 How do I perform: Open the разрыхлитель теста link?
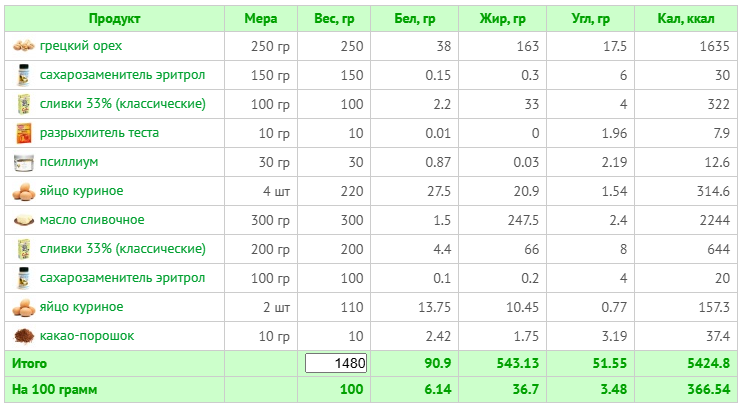99,133
